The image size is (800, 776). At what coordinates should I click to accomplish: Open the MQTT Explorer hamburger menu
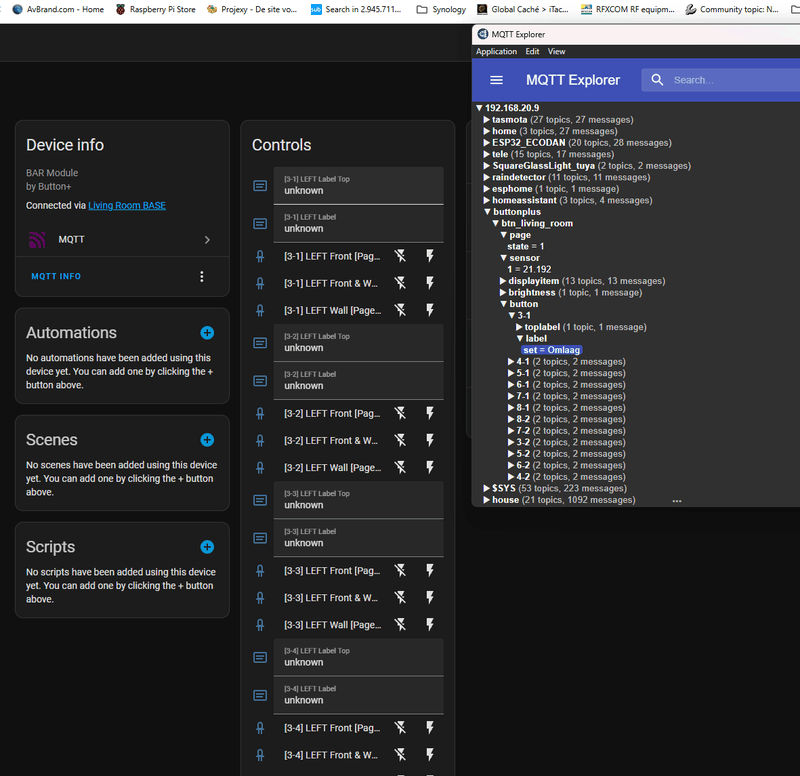496,80
